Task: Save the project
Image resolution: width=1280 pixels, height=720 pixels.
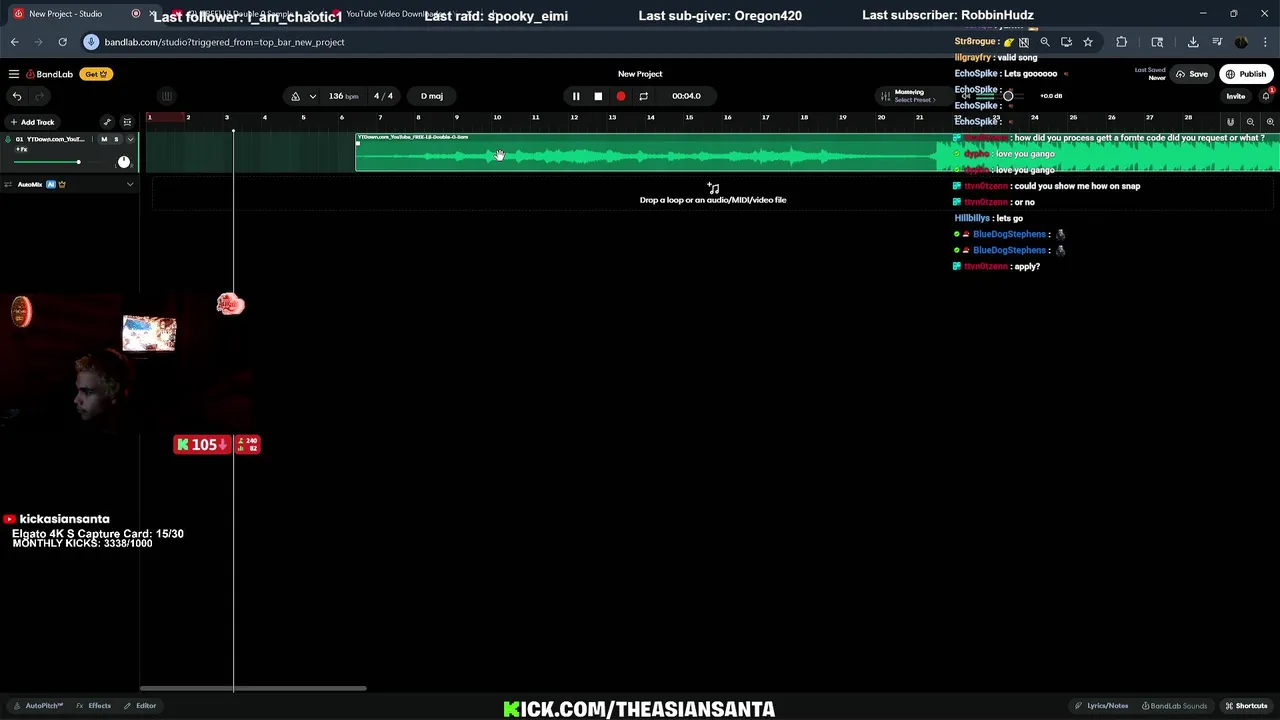Action: coord(1191,74)
